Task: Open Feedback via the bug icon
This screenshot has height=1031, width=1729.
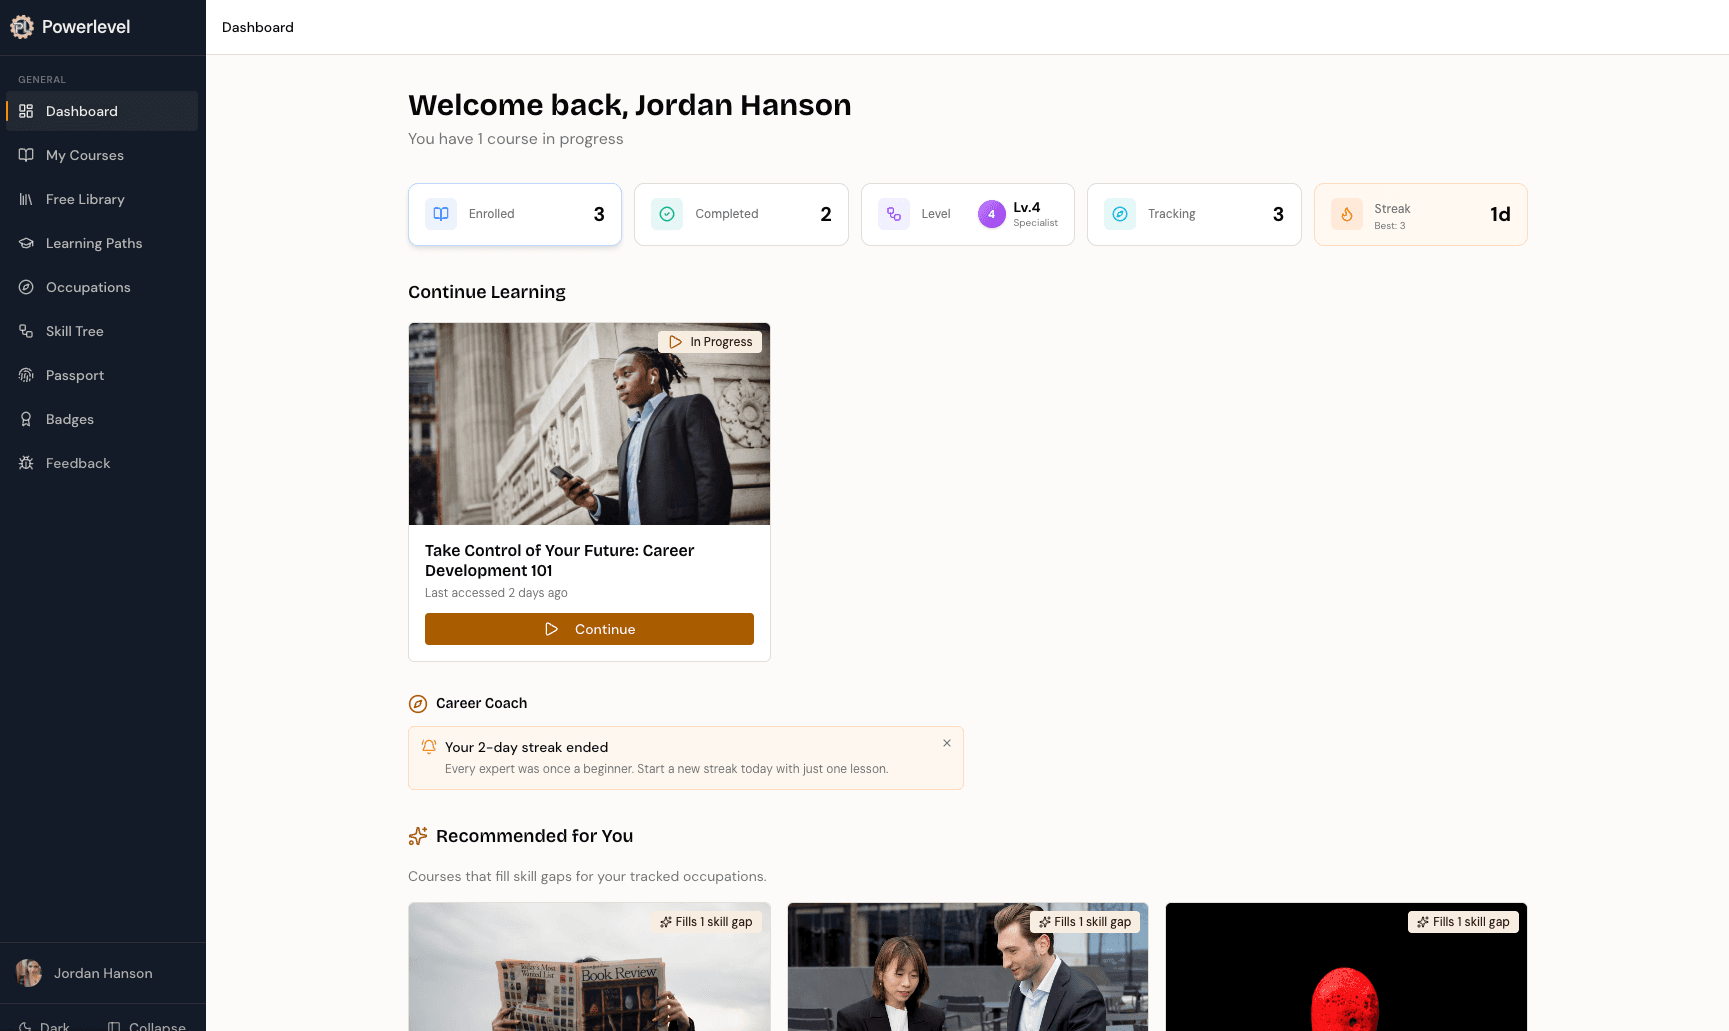Action: (26, 463)
